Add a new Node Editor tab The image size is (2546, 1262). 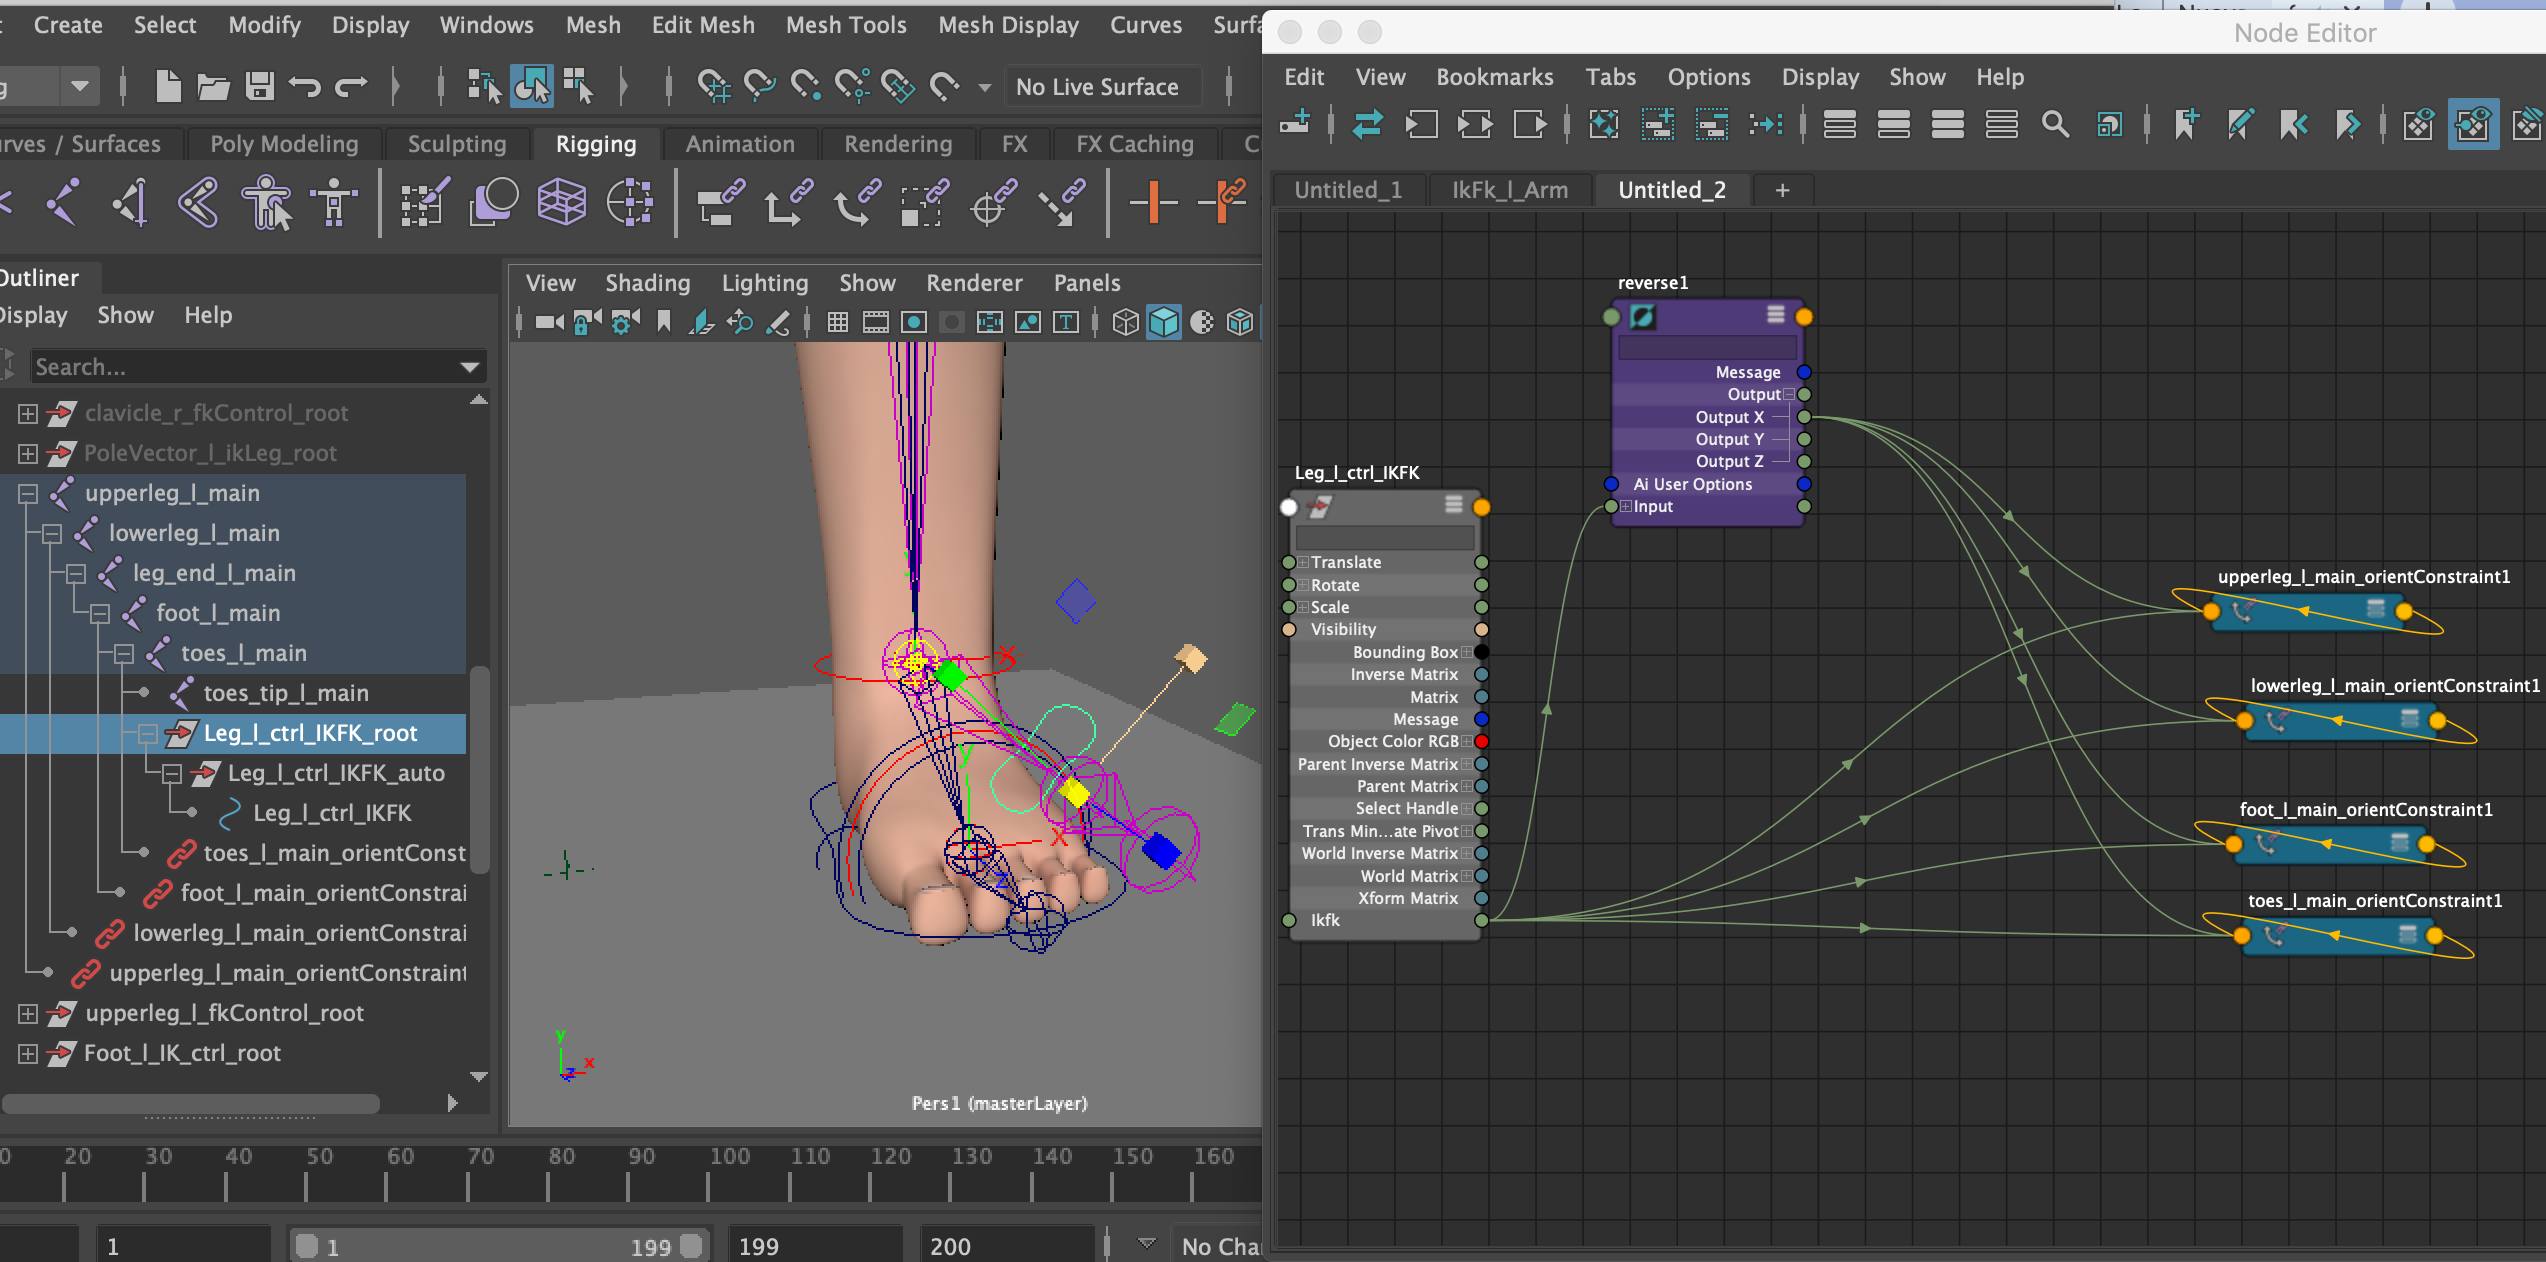coord(1782,190)
